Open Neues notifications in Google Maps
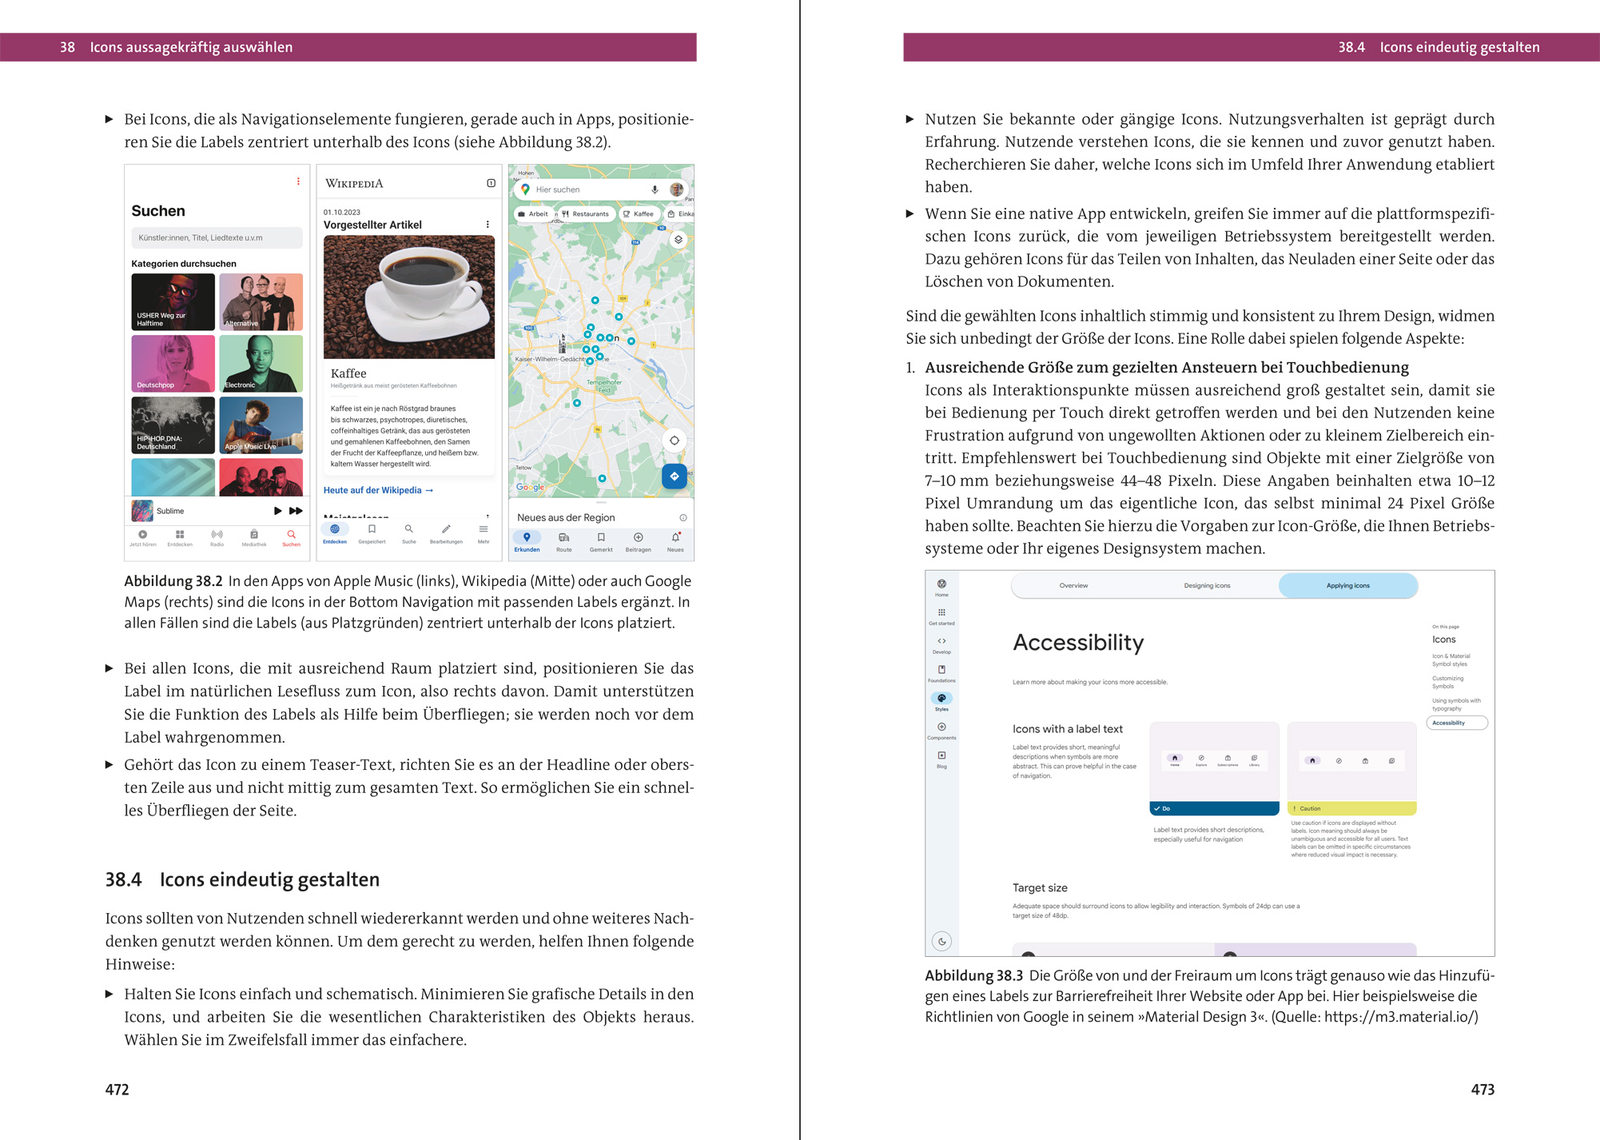The height and width of the screenshot is (1140, 1600). 676,542
